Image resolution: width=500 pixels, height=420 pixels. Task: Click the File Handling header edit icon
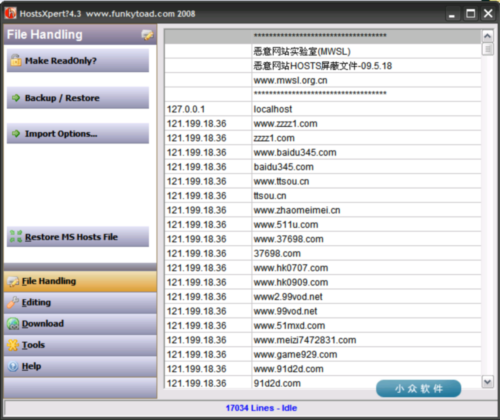[147, 35]
